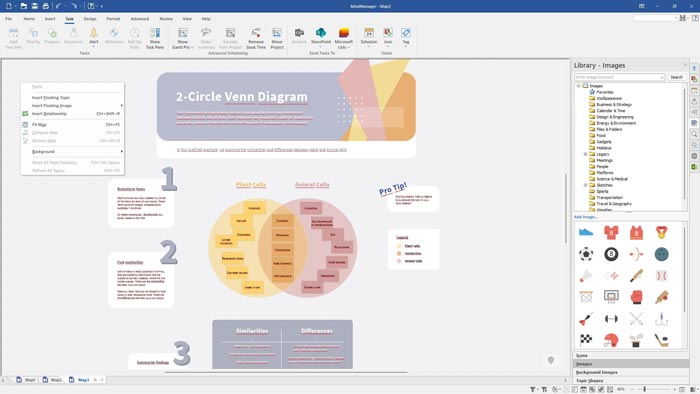Click in image keyword search field
The height and width of the screenshot is (394, 700).
(617, 77)
